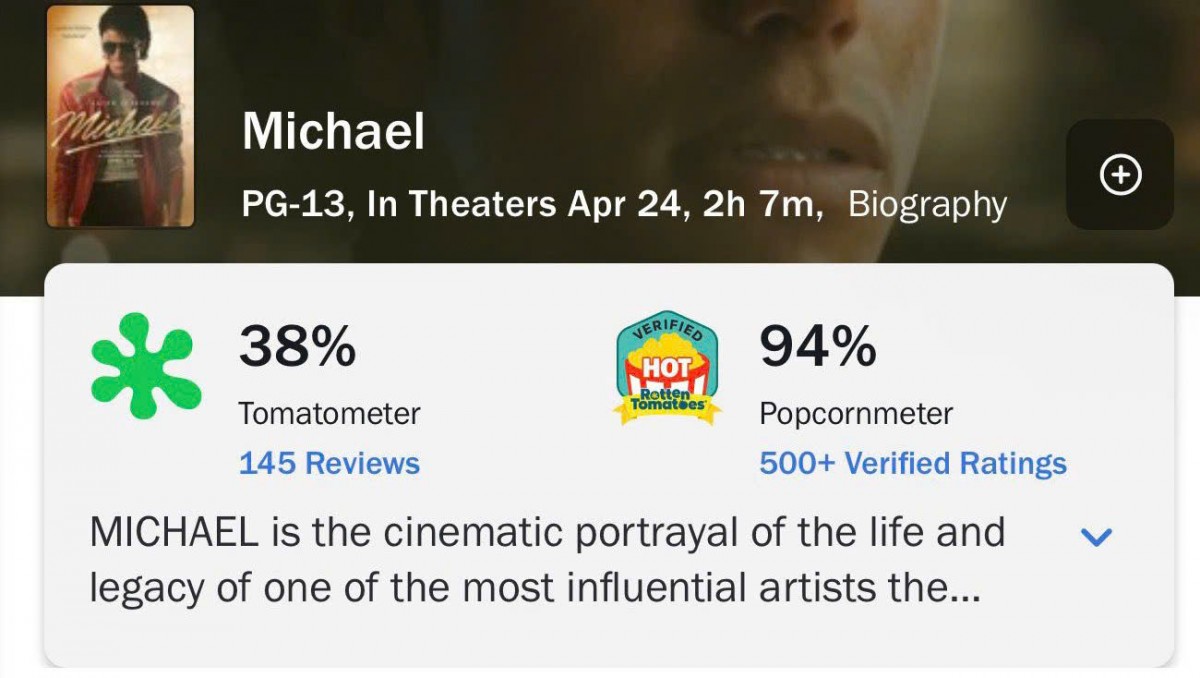Open the 500+ Verified Ratings link
1200x678 pixels.
point(913,464)
